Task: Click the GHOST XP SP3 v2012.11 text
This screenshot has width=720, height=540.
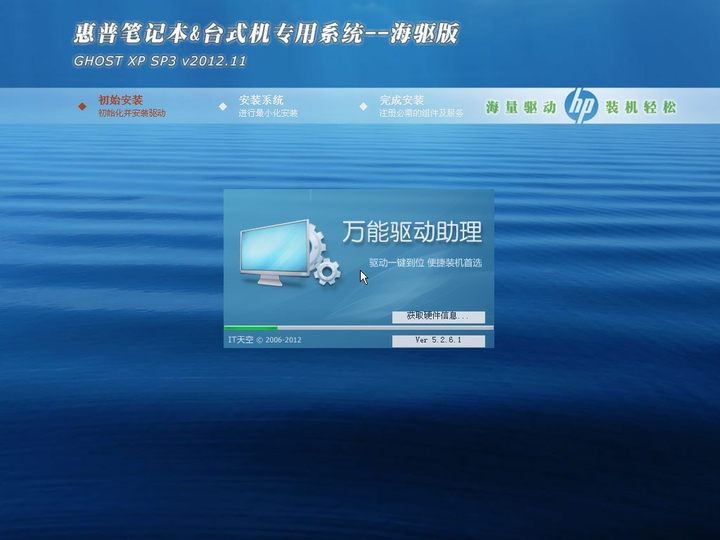Action: point(160,61)
